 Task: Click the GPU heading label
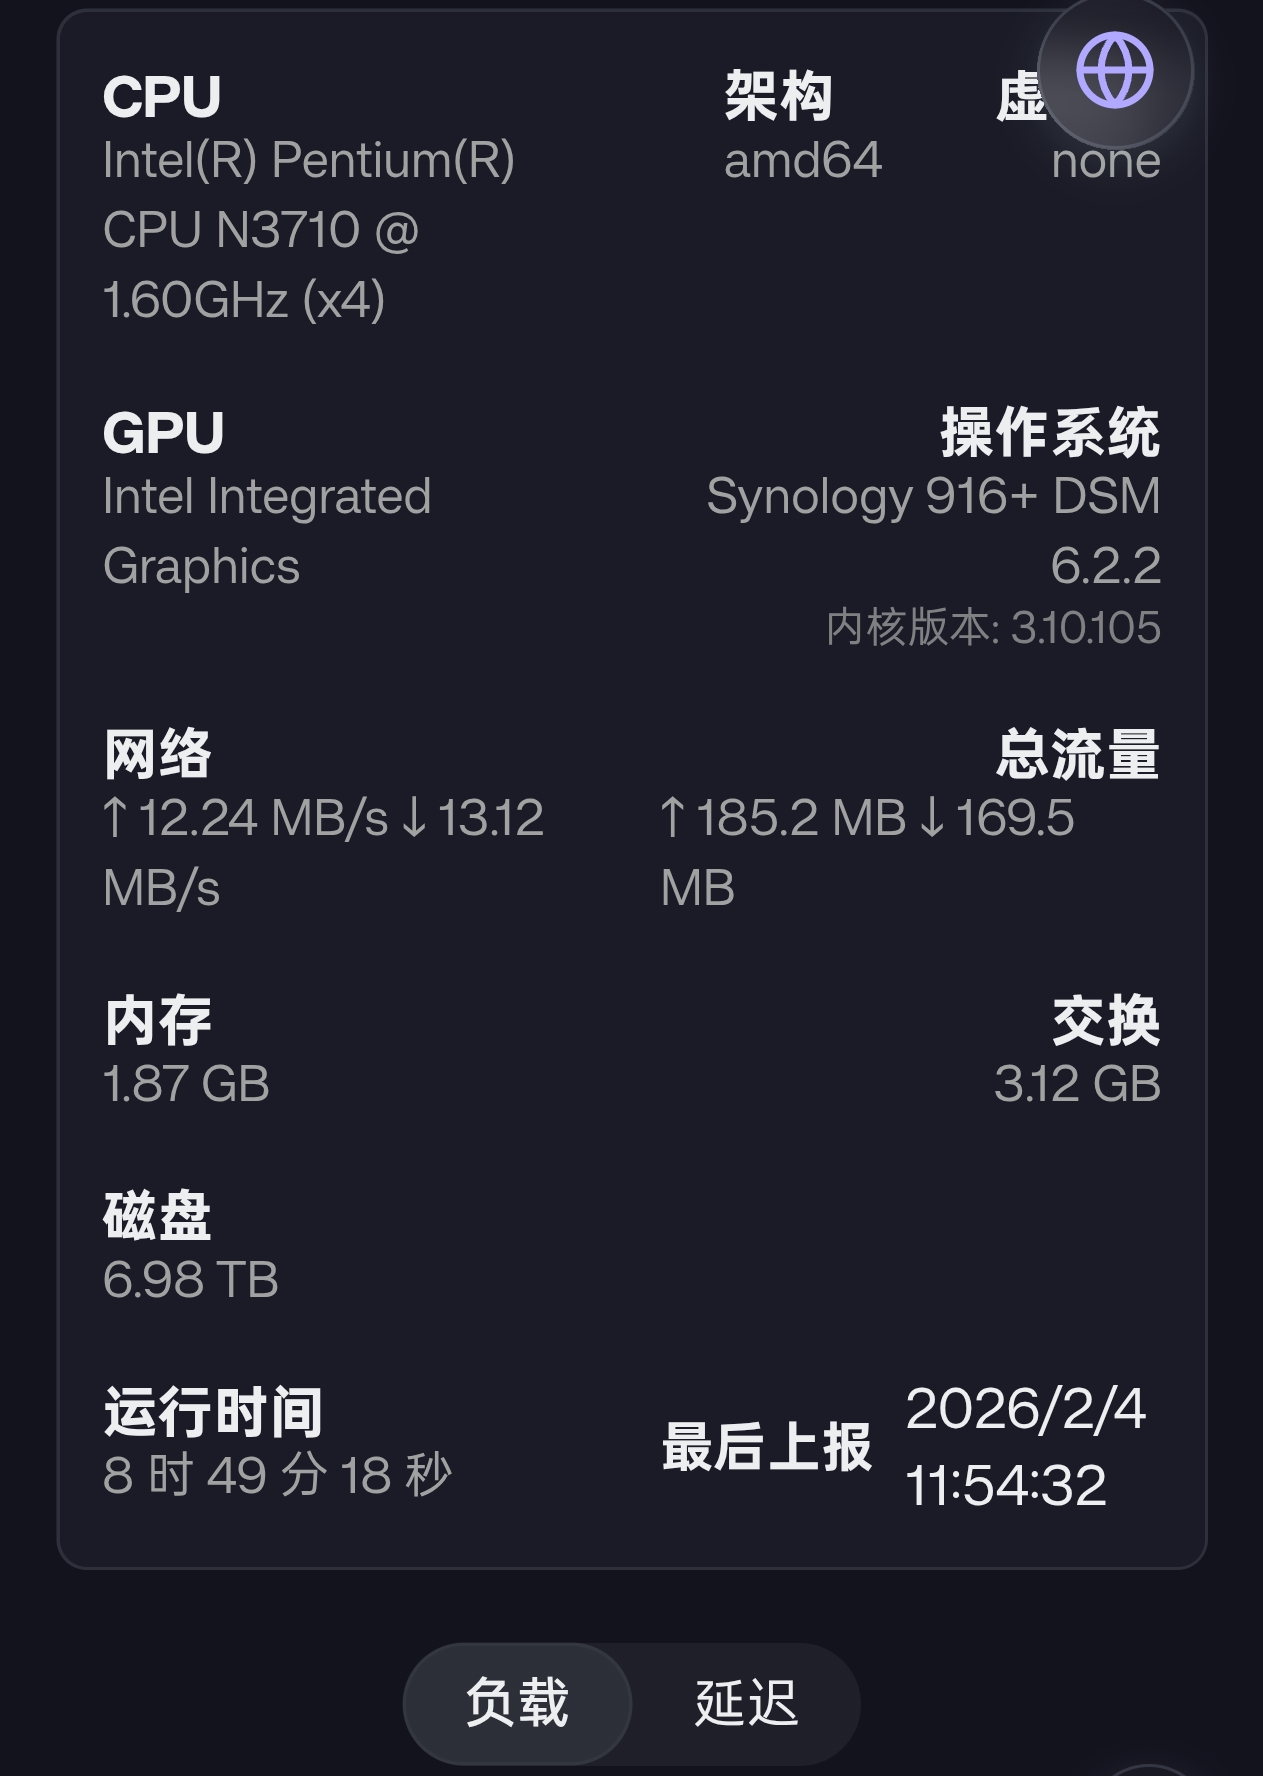point(164,433)
